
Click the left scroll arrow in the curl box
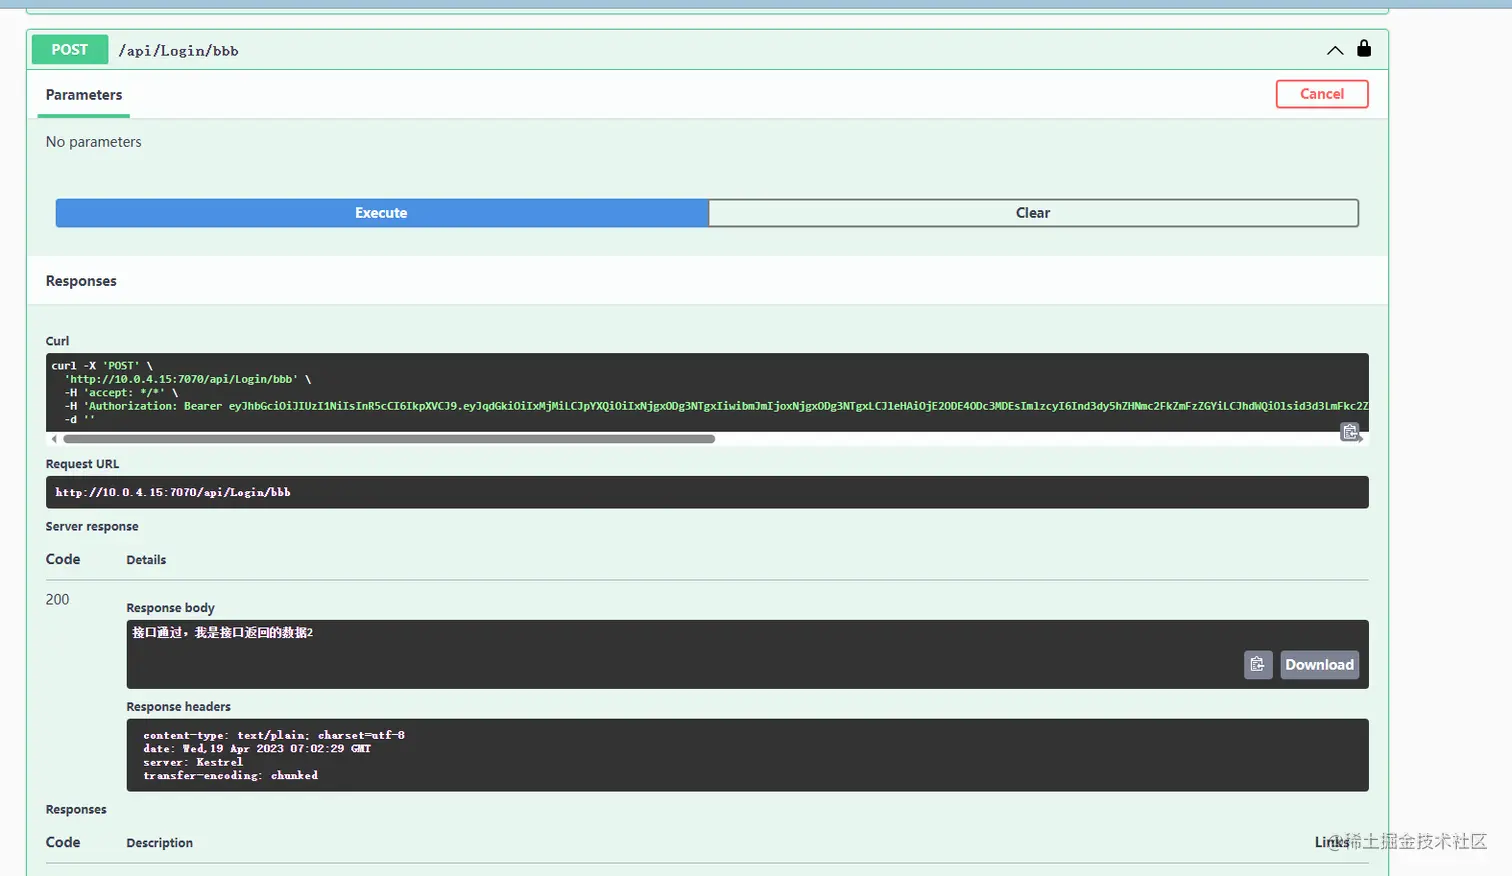(x=54, y=439)
